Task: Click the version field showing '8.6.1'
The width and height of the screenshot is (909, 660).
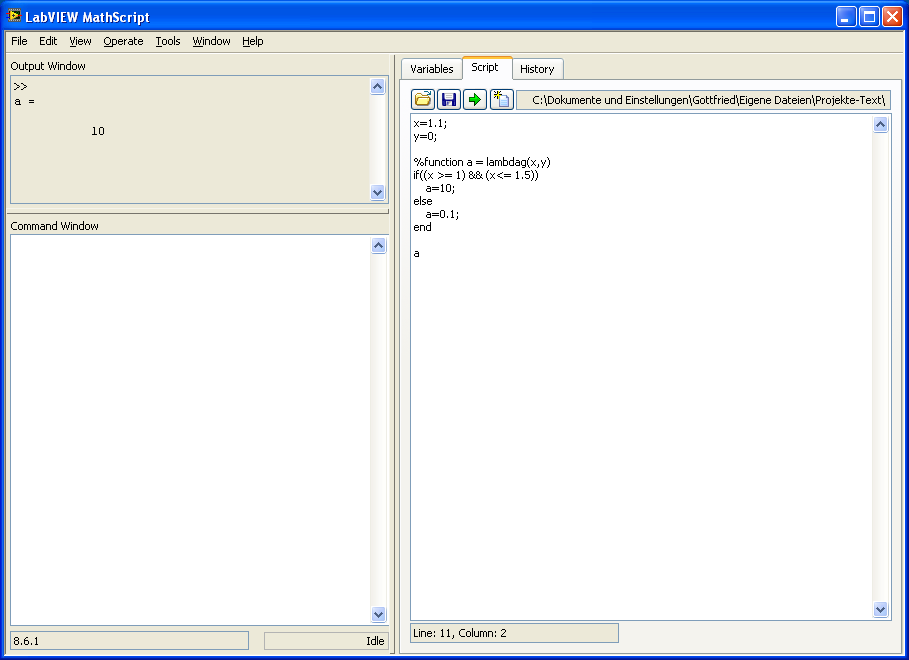Action: (x=129, y=641)
